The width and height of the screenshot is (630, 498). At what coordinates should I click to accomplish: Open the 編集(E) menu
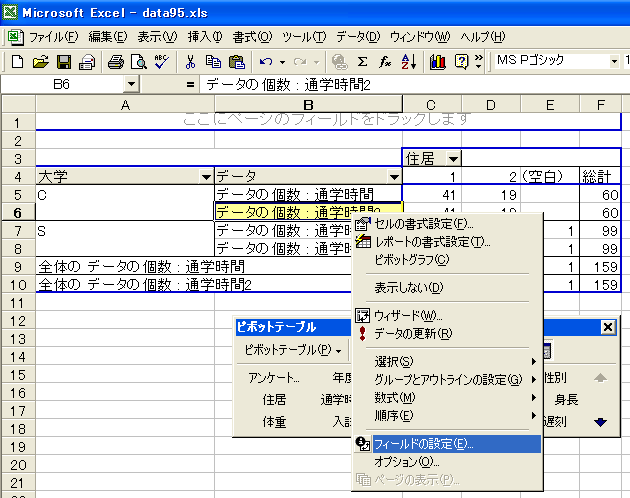[x=108, y=37]
